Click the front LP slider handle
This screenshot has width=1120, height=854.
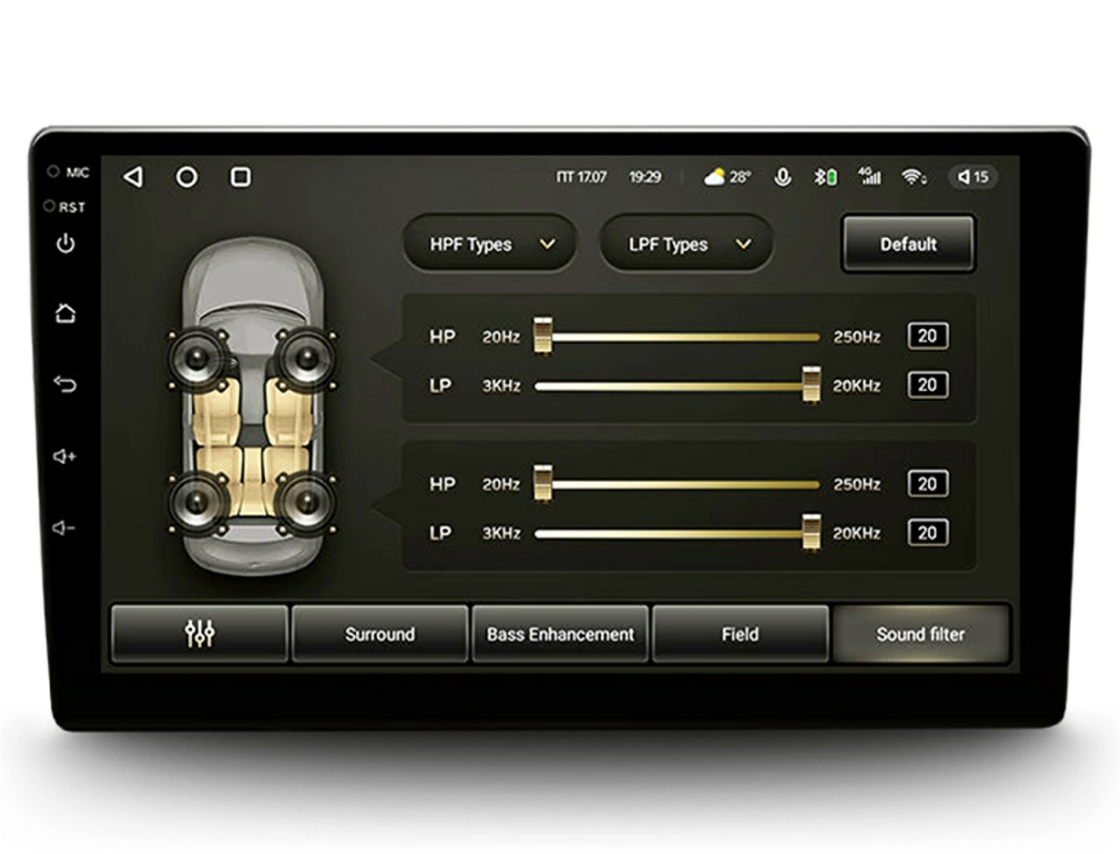point(811,385)
